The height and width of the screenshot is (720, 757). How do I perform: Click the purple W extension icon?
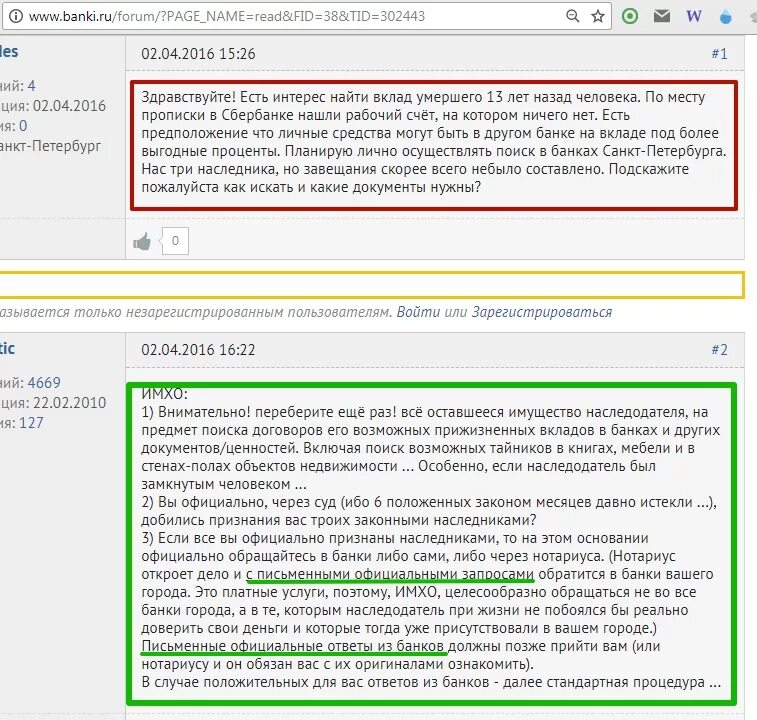tap(694, 16)
